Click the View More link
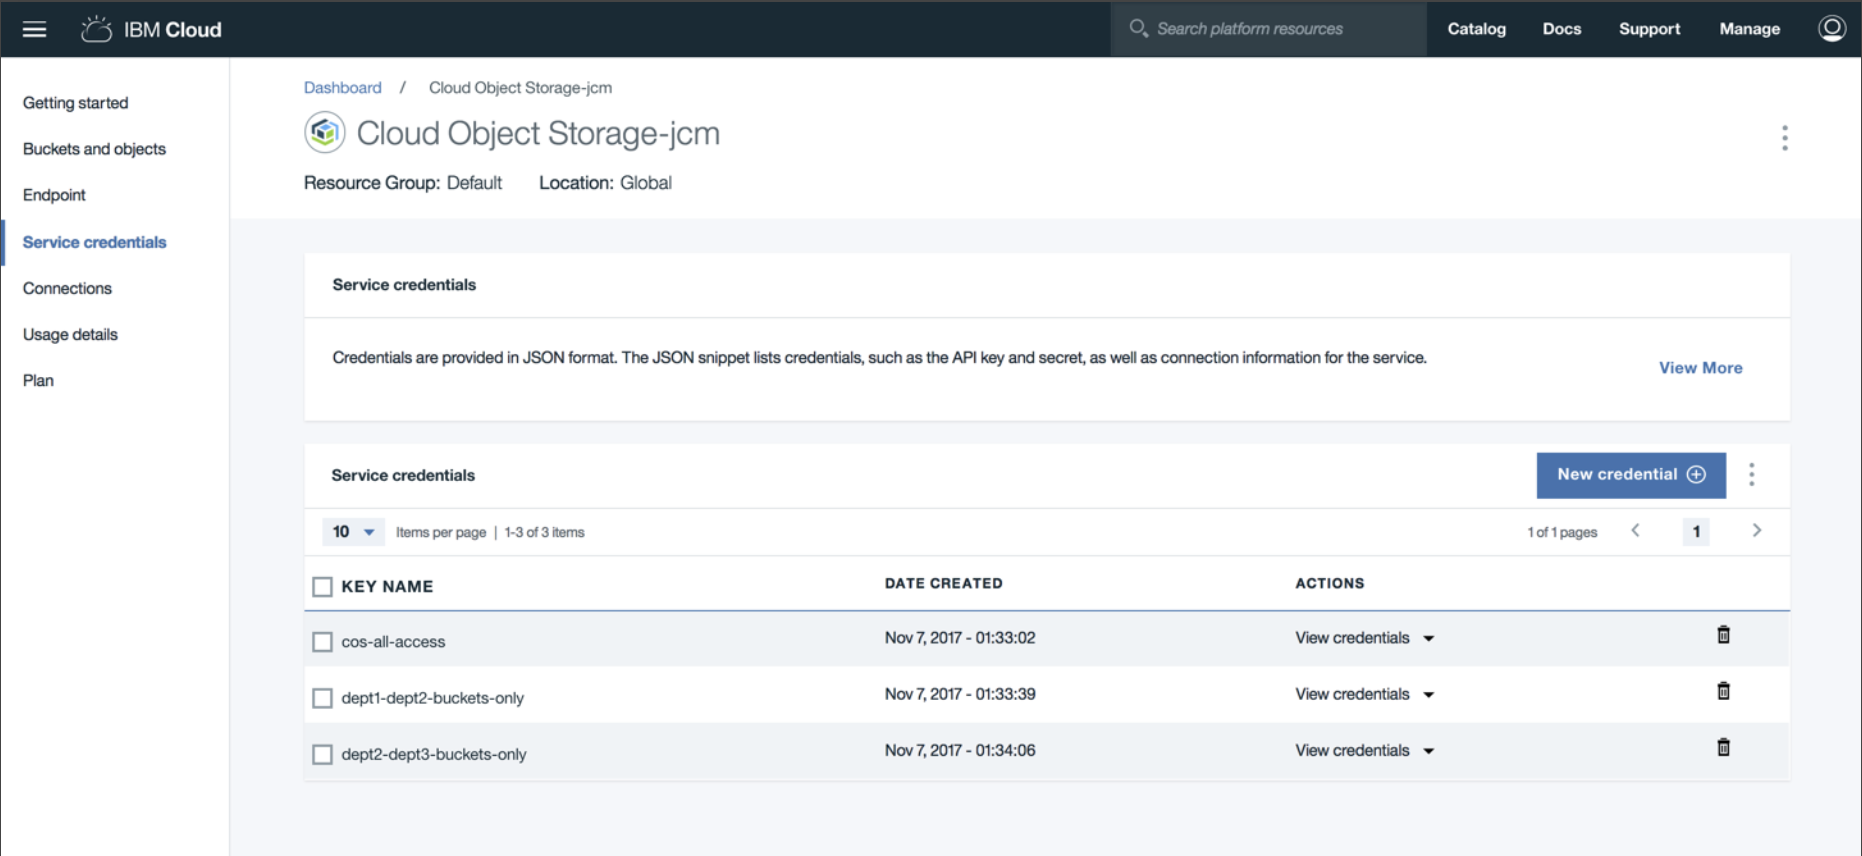 pyautogui.click(x=1700, y=368)
